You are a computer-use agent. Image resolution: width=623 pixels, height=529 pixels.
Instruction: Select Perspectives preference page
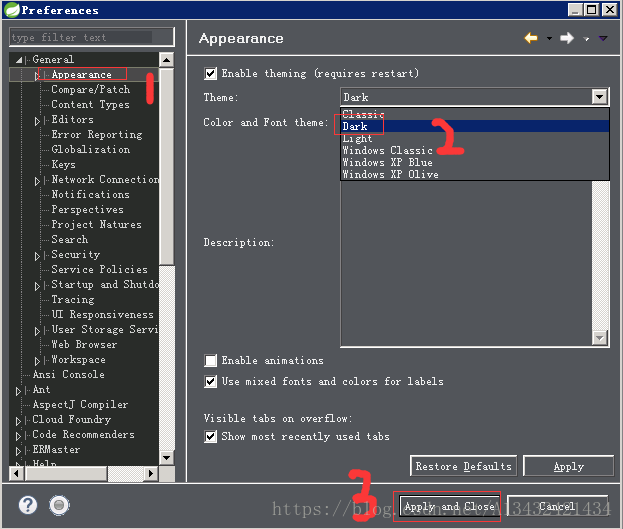click(87, 209)
